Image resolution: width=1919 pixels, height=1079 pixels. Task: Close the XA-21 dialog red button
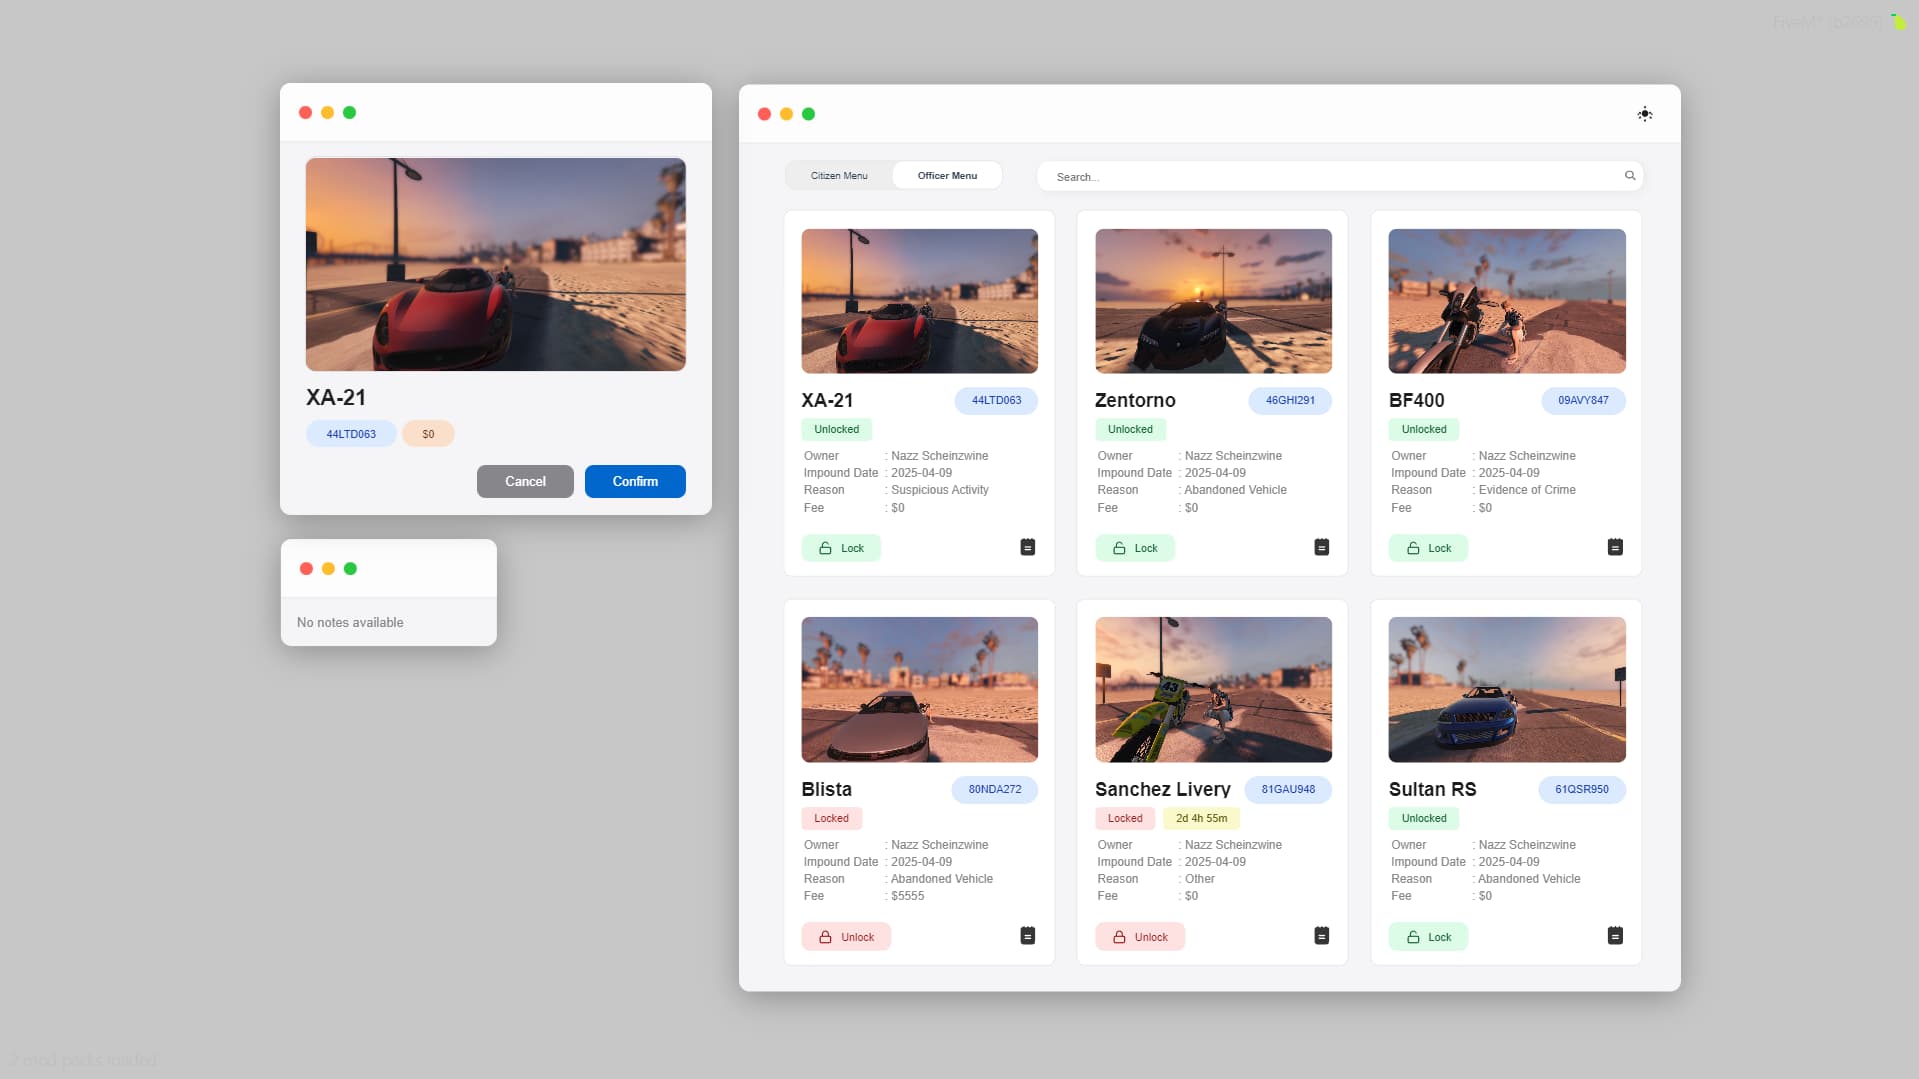point(305,113)
